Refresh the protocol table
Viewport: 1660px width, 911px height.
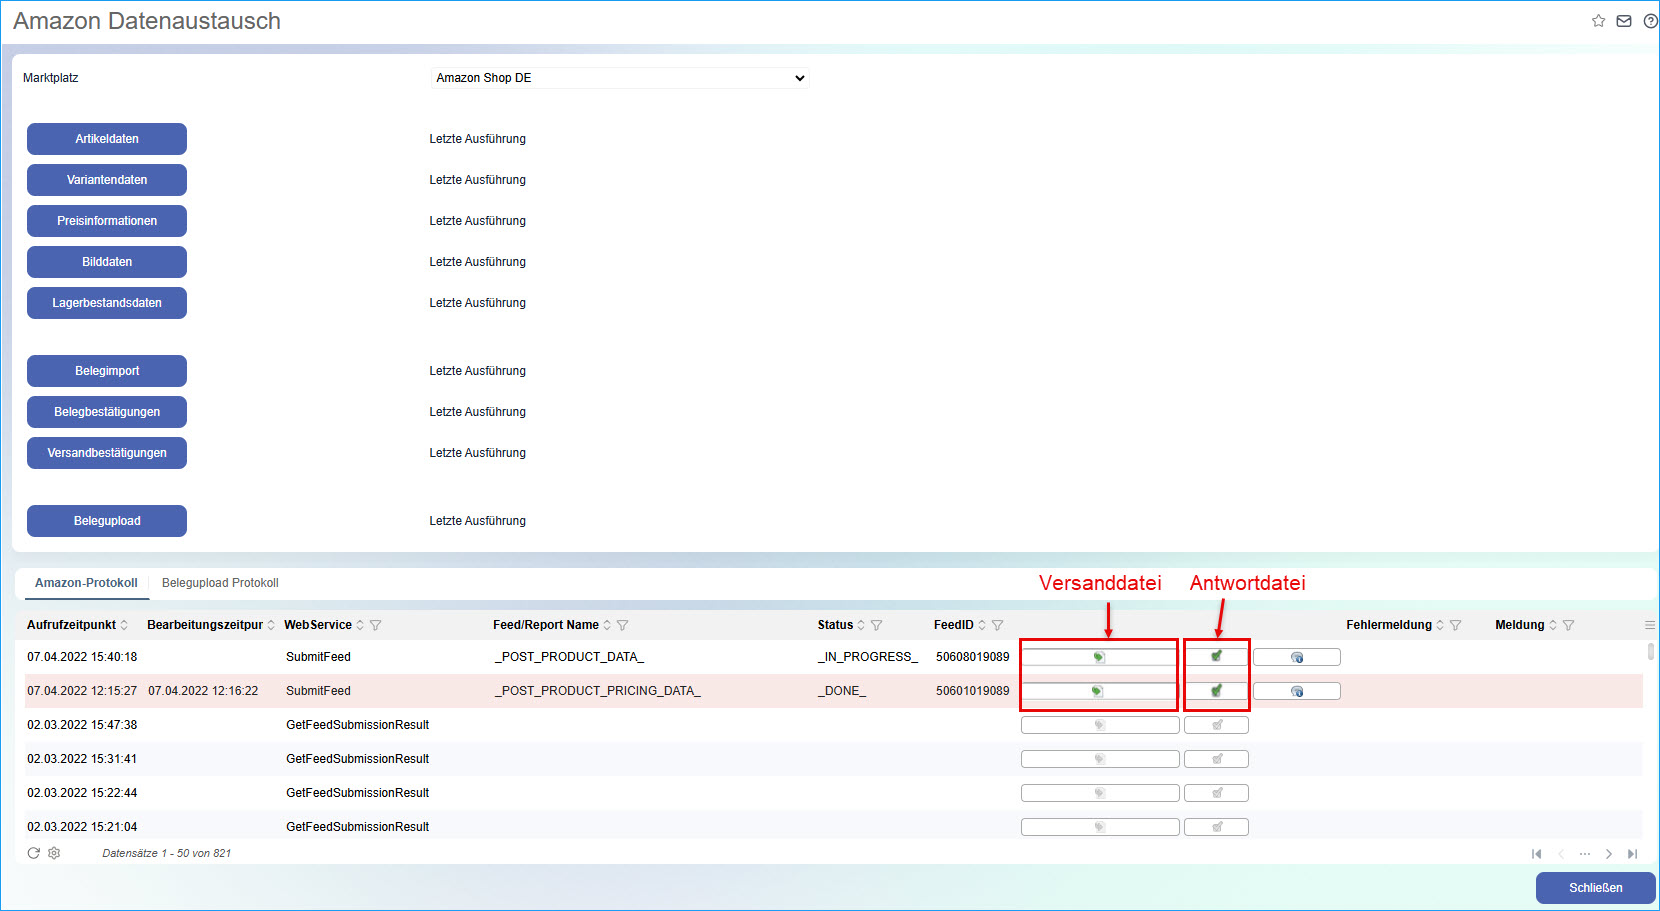click(x=34, y=853)
